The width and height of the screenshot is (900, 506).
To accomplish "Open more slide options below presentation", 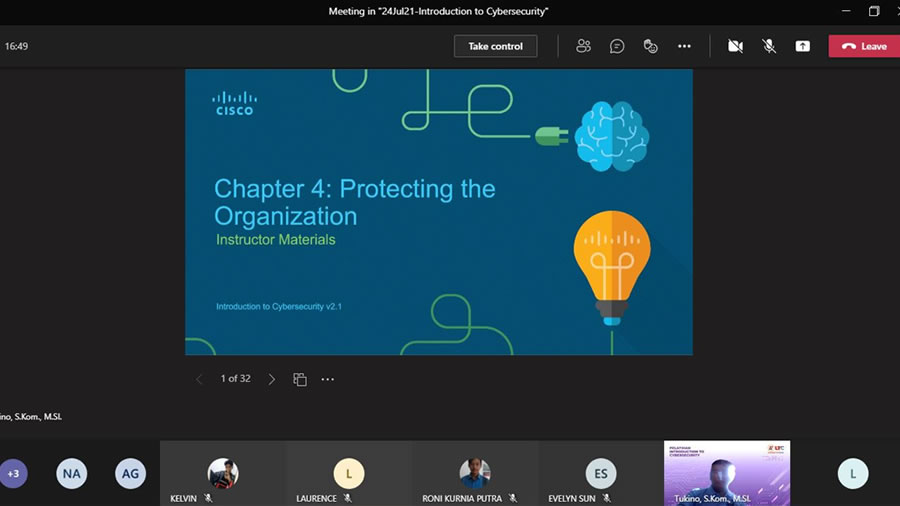I will pos(327,379).
